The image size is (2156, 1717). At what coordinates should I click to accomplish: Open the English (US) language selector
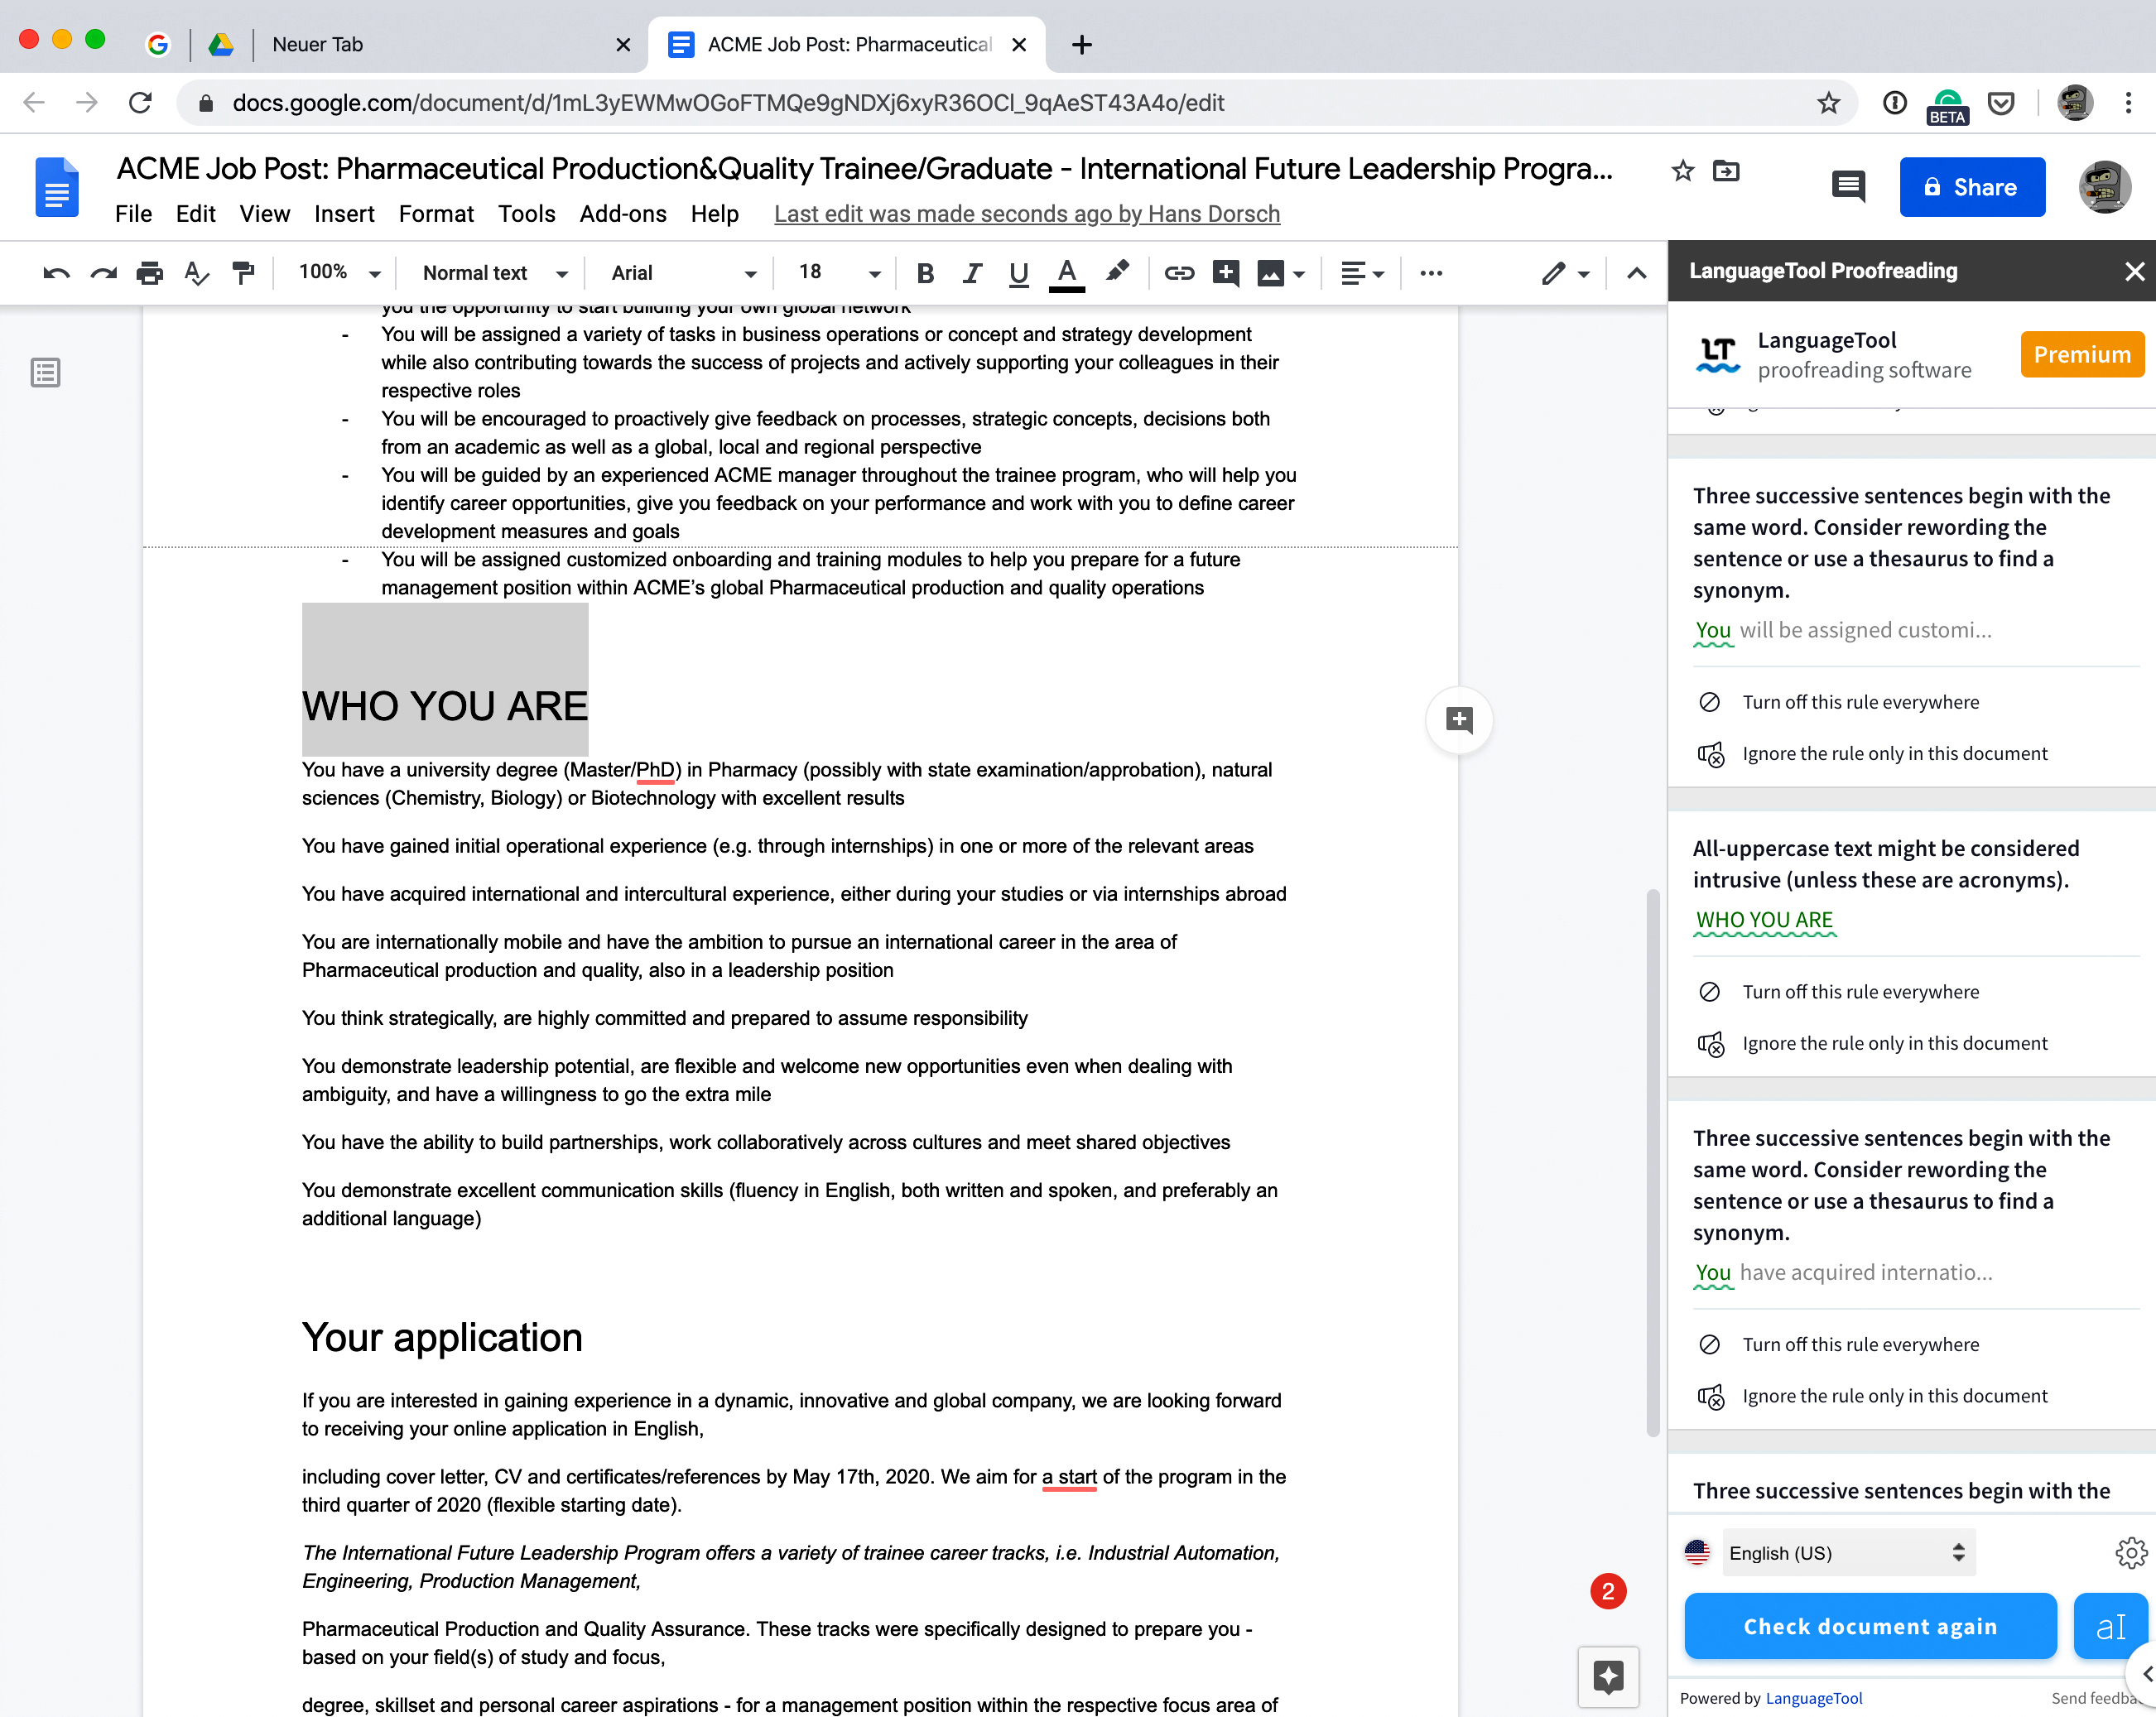(1847, 1553)
